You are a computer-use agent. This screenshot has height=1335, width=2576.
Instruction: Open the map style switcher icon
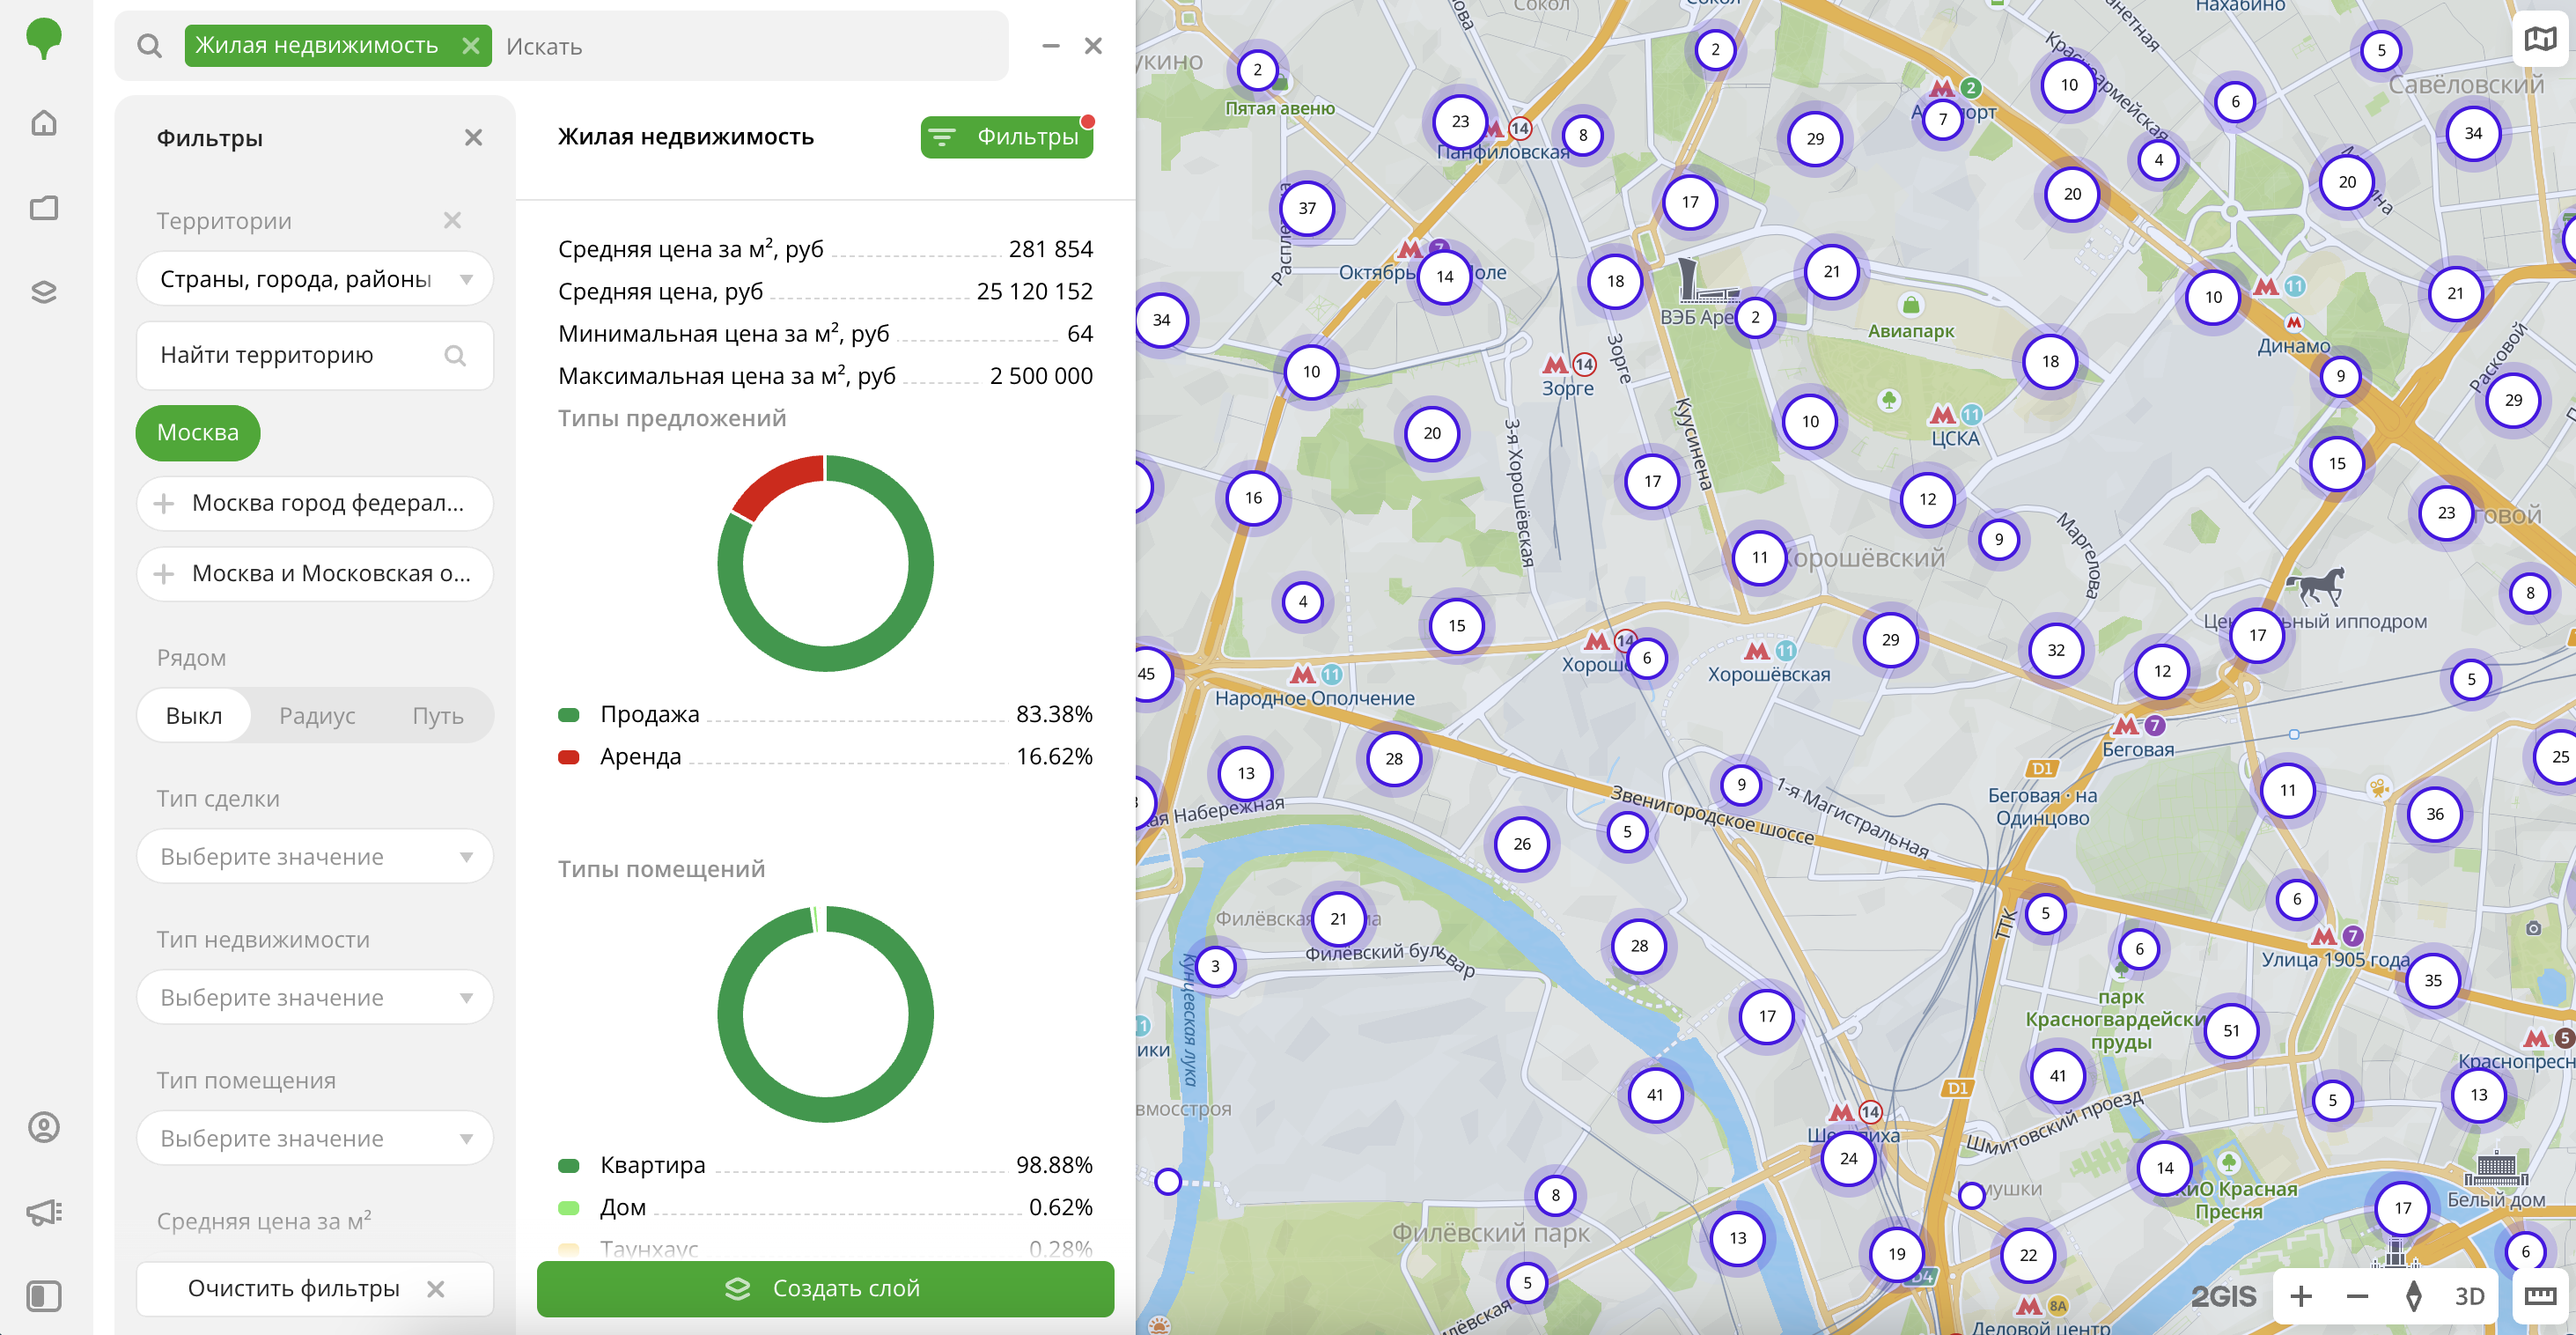(x=2541, y=40)
